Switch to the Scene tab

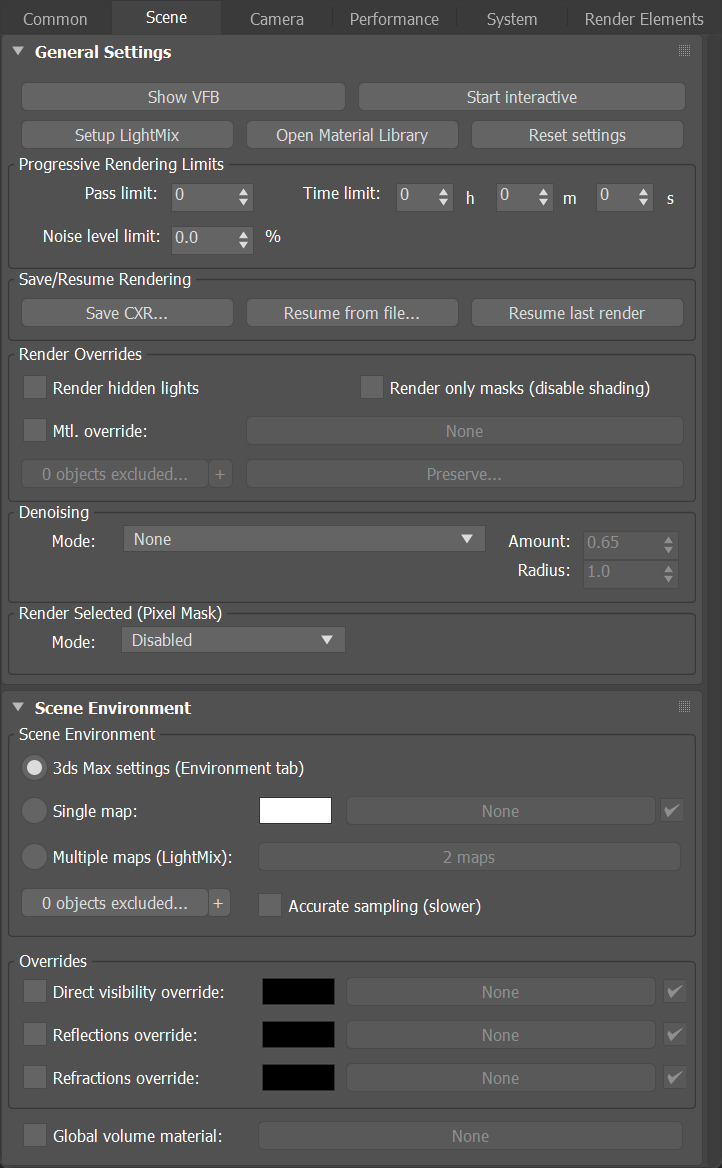tap(166, 17)
